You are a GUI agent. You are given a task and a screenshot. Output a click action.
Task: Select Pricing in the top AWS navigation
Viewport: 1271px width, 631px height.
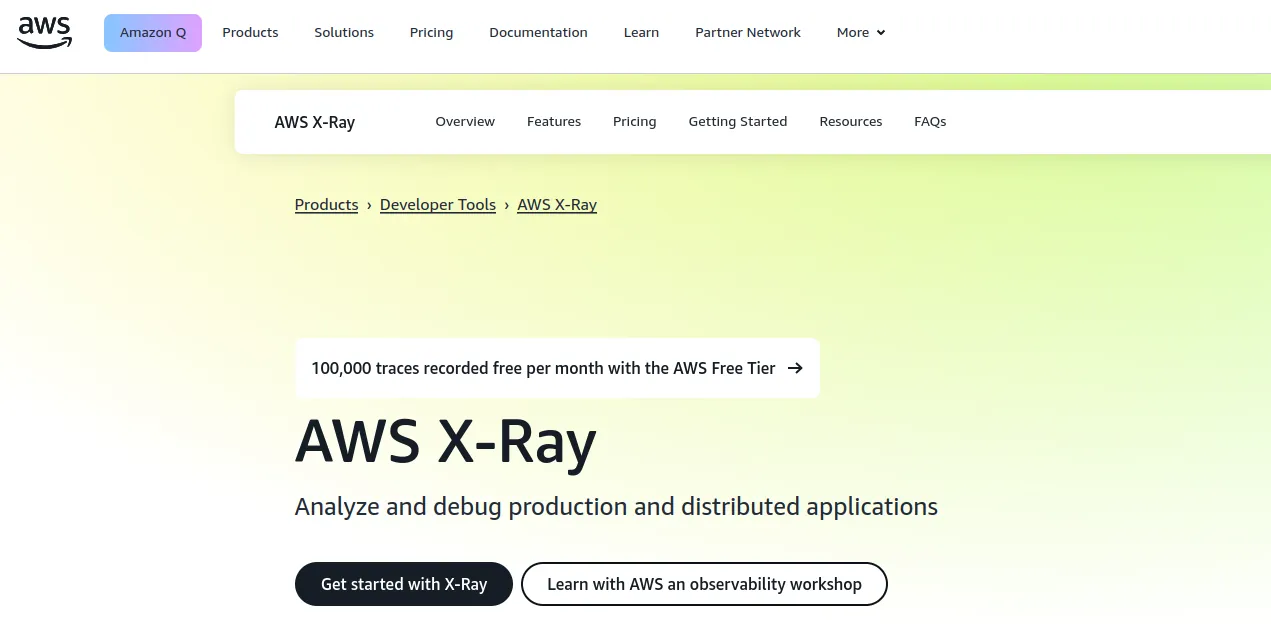(431, 33)
